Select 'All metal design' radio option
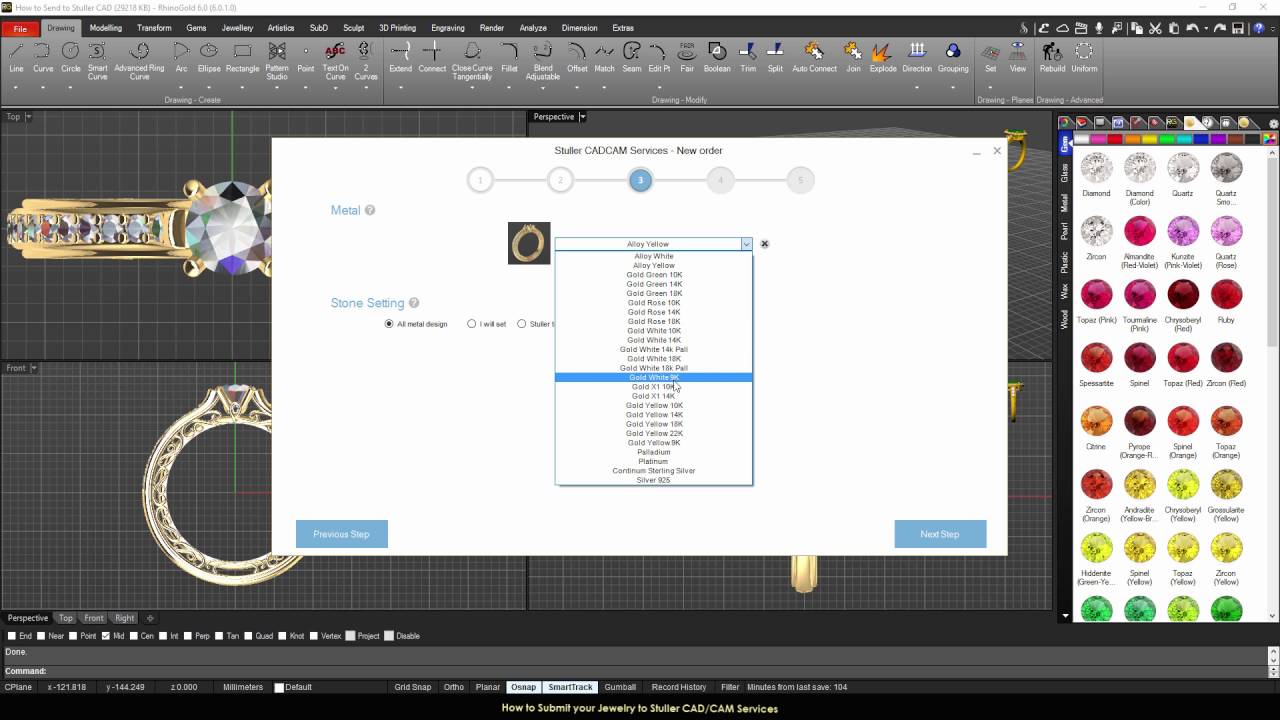Image resolution: width=1280 pixels, height=720 pixels. (389, 324)
